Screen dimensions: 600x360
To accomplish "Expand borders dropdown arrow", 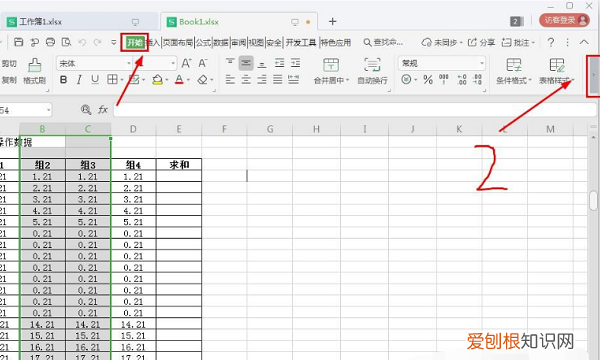I will pos(122,80).
